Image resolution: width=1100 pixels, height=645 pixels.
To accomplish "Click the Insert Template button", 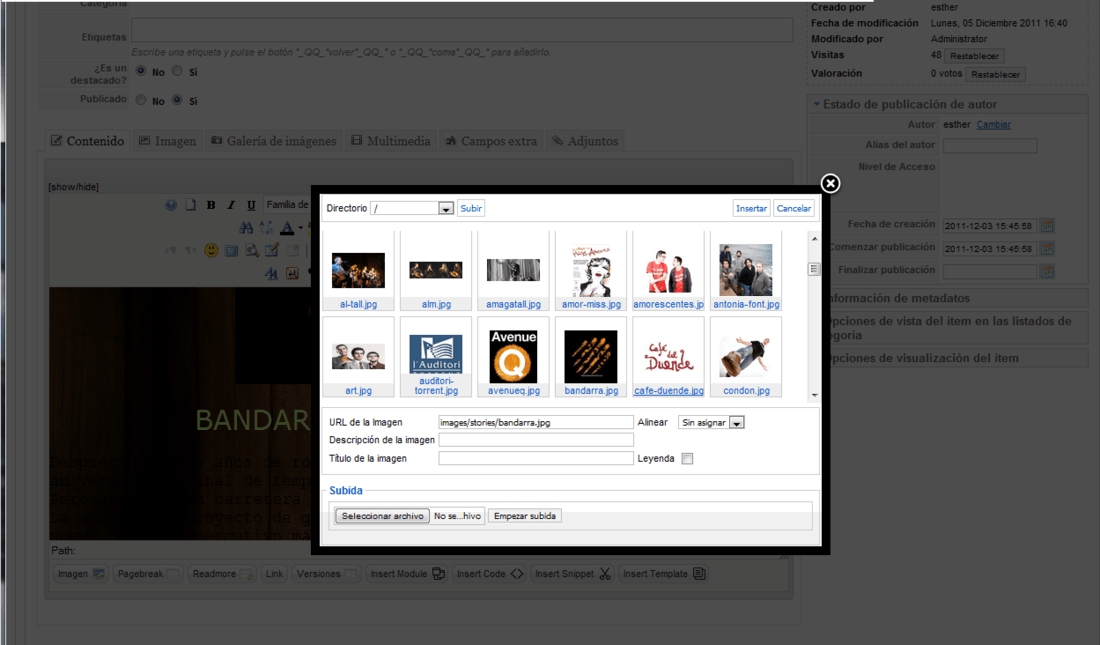I will pyautogui.click(x=664, y=574).
